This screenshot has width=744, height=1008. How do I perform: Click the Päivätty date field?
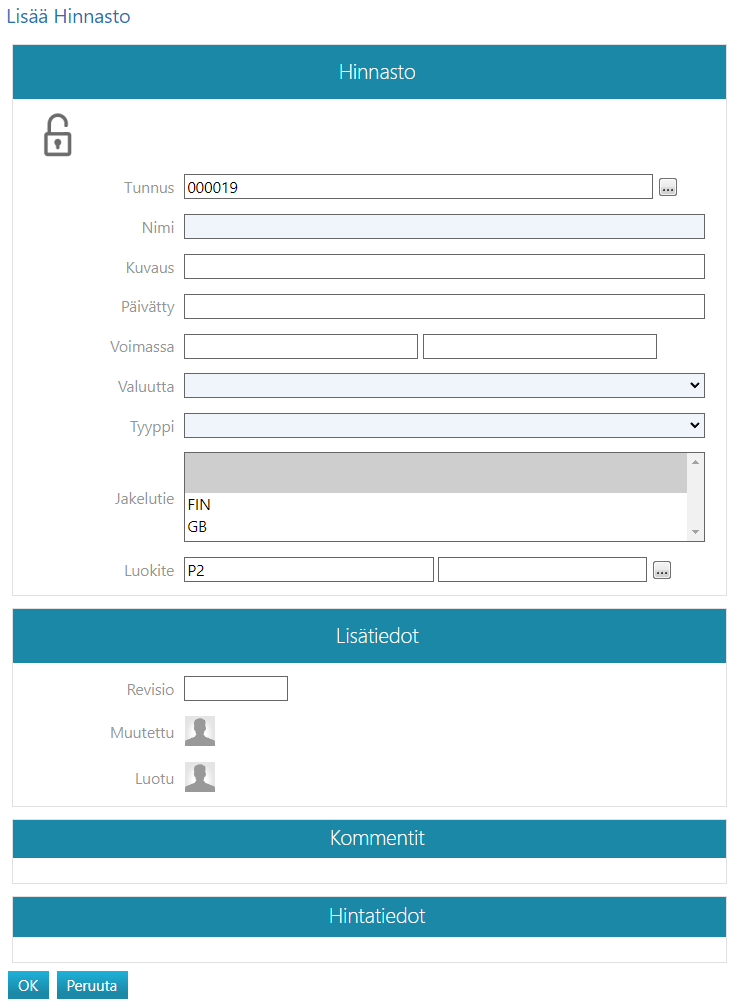click(444, 306)
